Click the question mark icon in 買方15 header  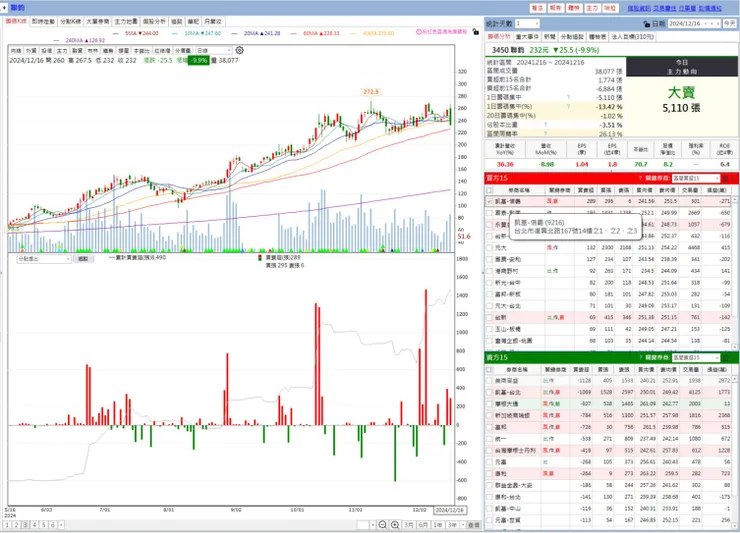point(640,178)
